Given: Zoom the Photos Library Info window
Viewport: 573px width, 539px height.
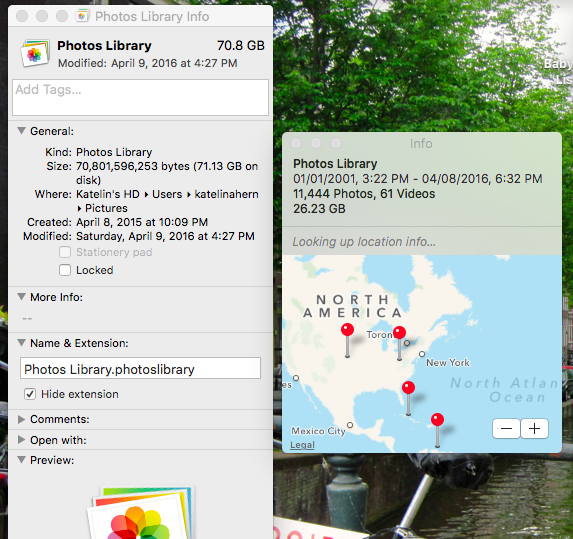Looking at the screenshot, I should pyautogui.click(x=62, y=16).
